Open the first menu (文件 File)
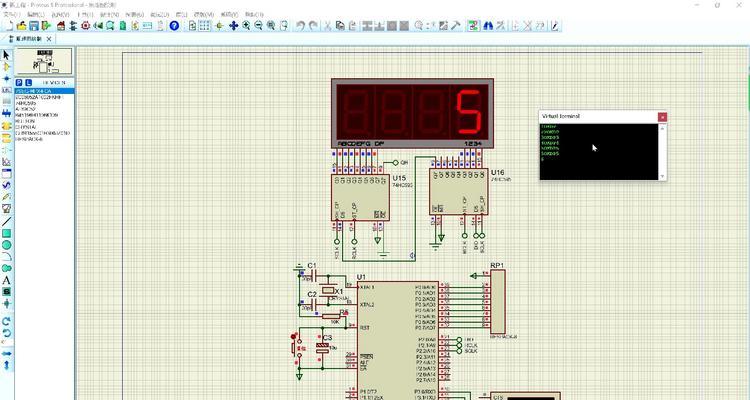The width and height of the screenshot is (750, 400). click(x=12, y=15)
